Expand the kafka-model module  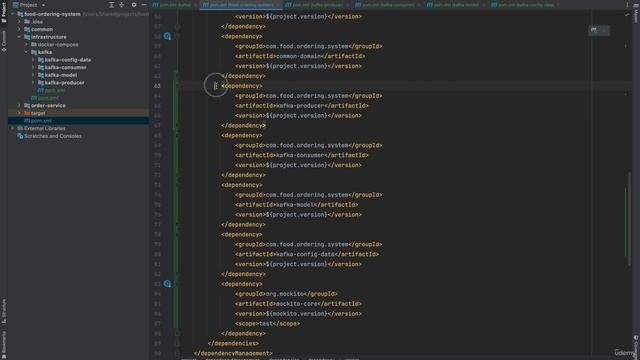[33, 75]
